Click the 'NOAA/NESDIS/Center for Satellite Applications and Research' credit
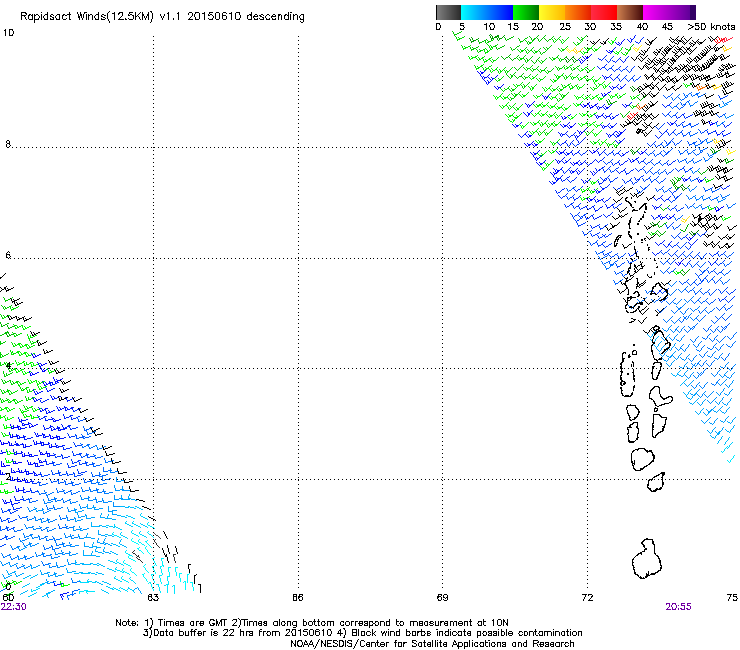Image resolution: width=740 pixels, height=650 pixels. click(x=432, y=644)
